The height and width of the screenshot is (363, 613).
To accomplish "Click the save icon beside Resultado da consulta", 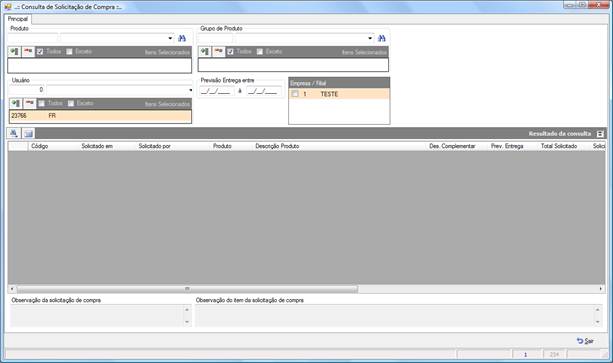I will 600,134.
